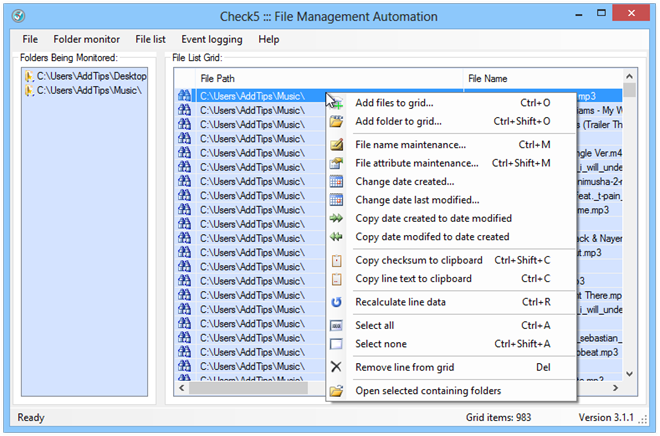Click the horizontal scrollbar left arrow

tap(181, 388)
